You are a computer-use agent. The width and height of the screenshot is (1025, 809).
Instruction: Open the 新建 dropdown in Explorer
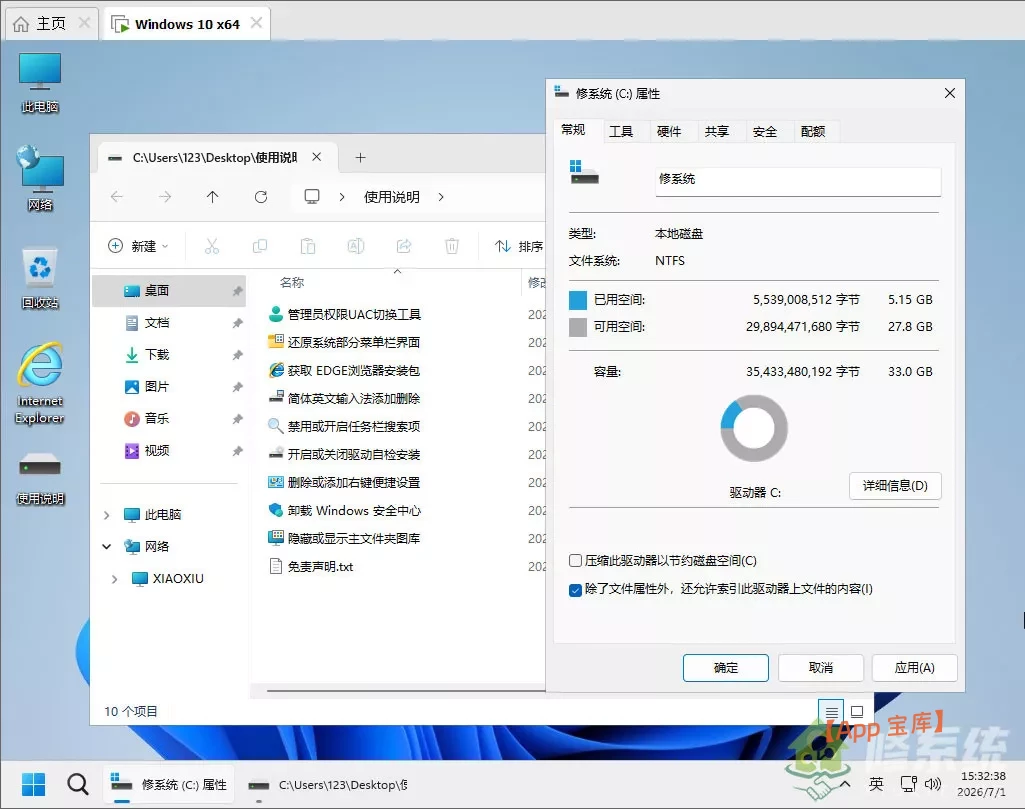click(x=138, y=246)
